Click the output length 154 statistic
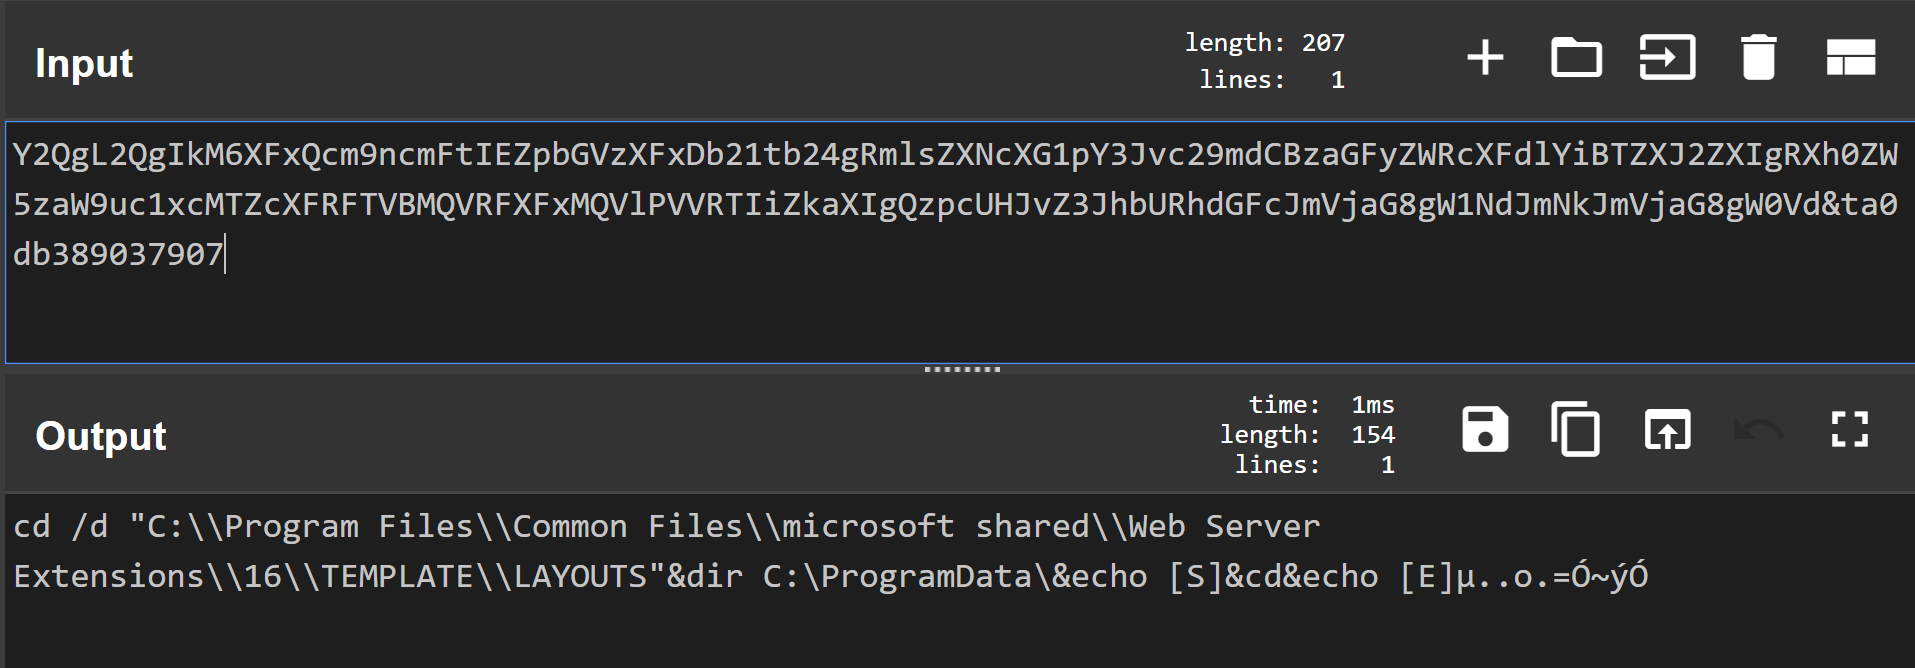 point(1306,435)
